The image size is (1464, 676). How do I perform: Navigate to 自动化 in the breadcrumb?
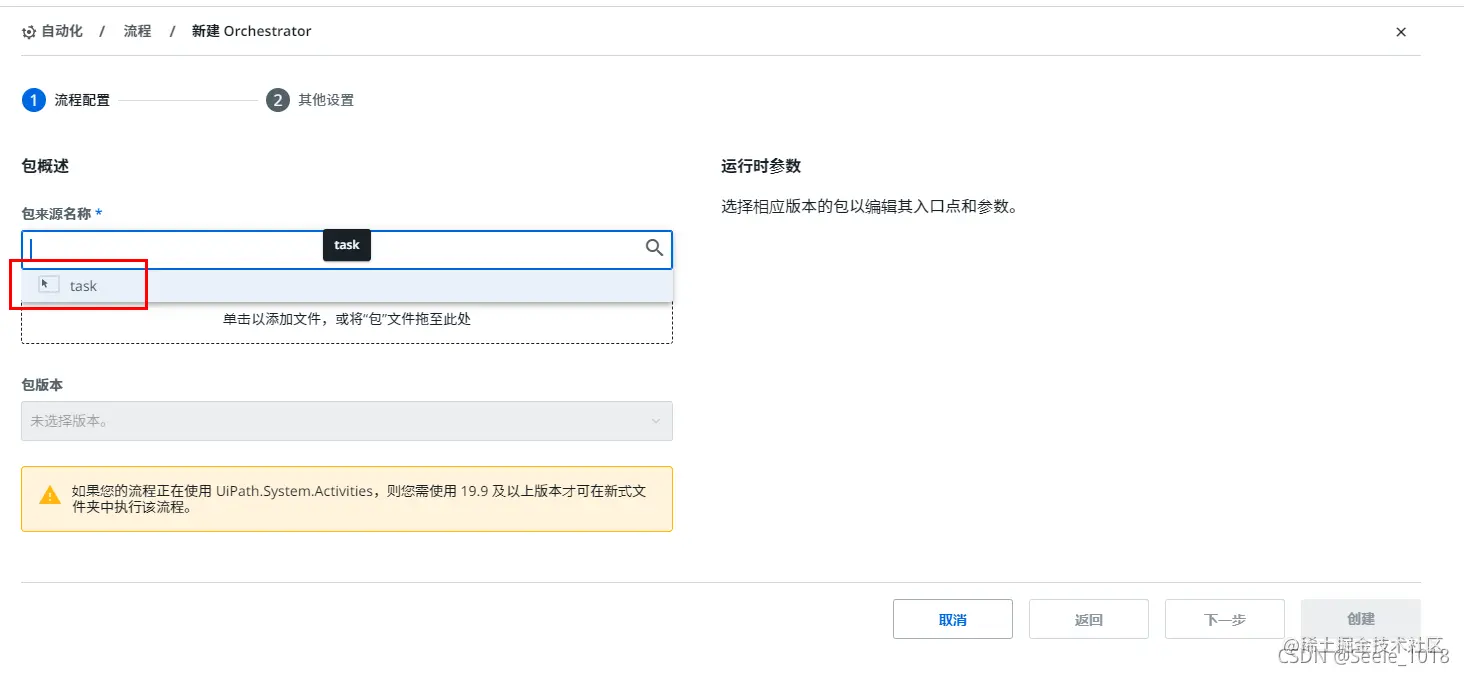click(x=61, y=31)
